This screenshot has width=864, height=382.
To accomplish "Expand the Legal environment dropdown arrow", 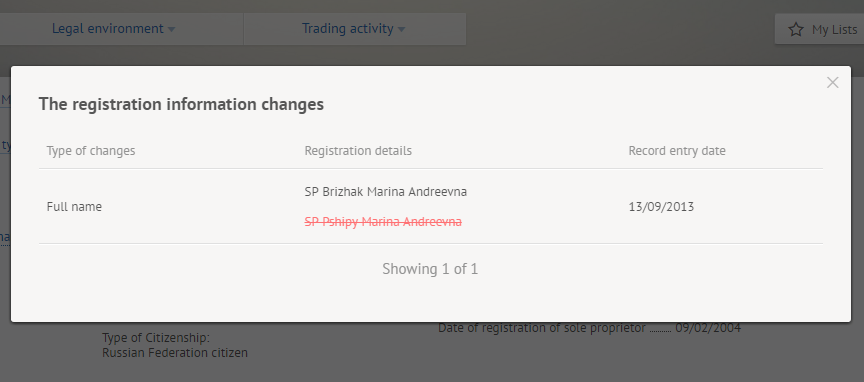I will [171, 30].
